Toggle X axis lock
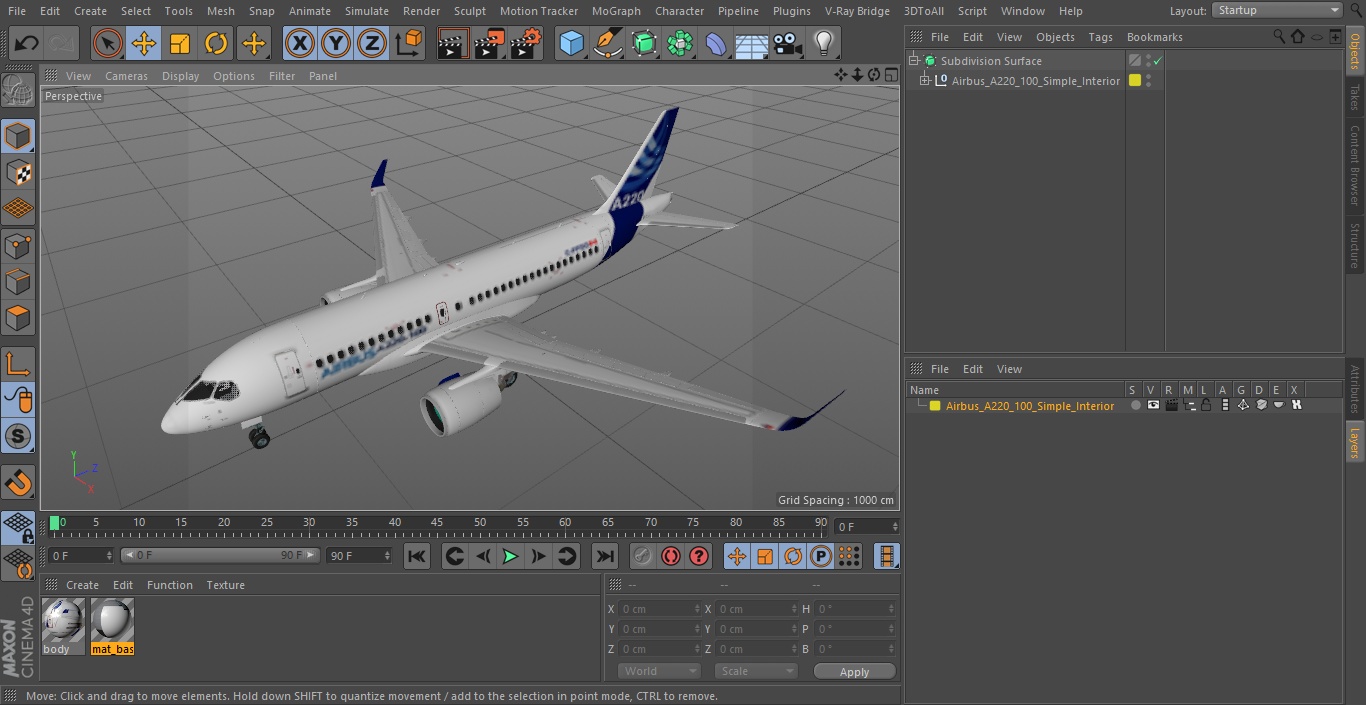Viewport: 1366px width, 705px height. point(299,43)
